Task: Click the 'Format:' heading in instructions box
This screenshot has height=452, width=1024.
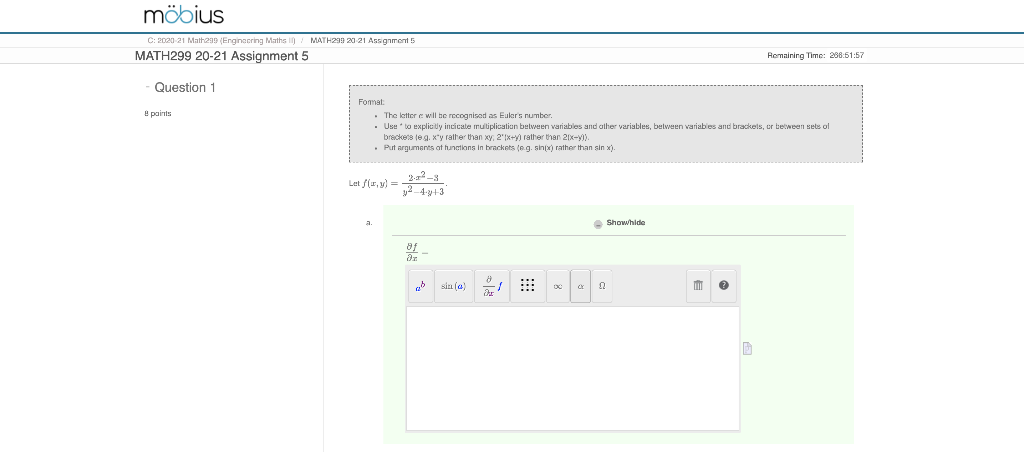Action: [372, 102]
